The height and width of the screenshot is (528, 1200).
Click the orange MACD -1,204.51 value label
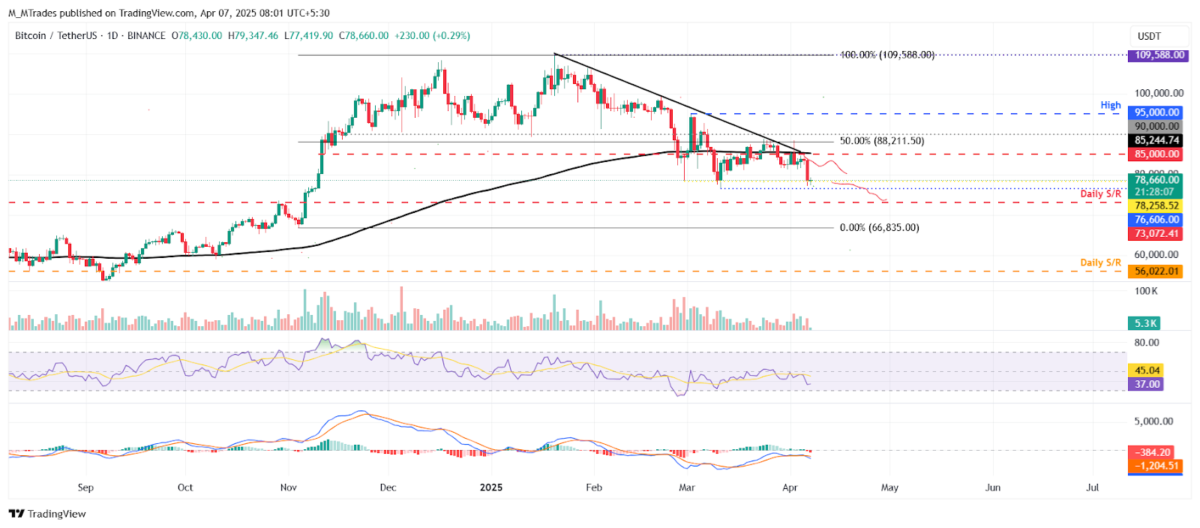coord(1155,465)
